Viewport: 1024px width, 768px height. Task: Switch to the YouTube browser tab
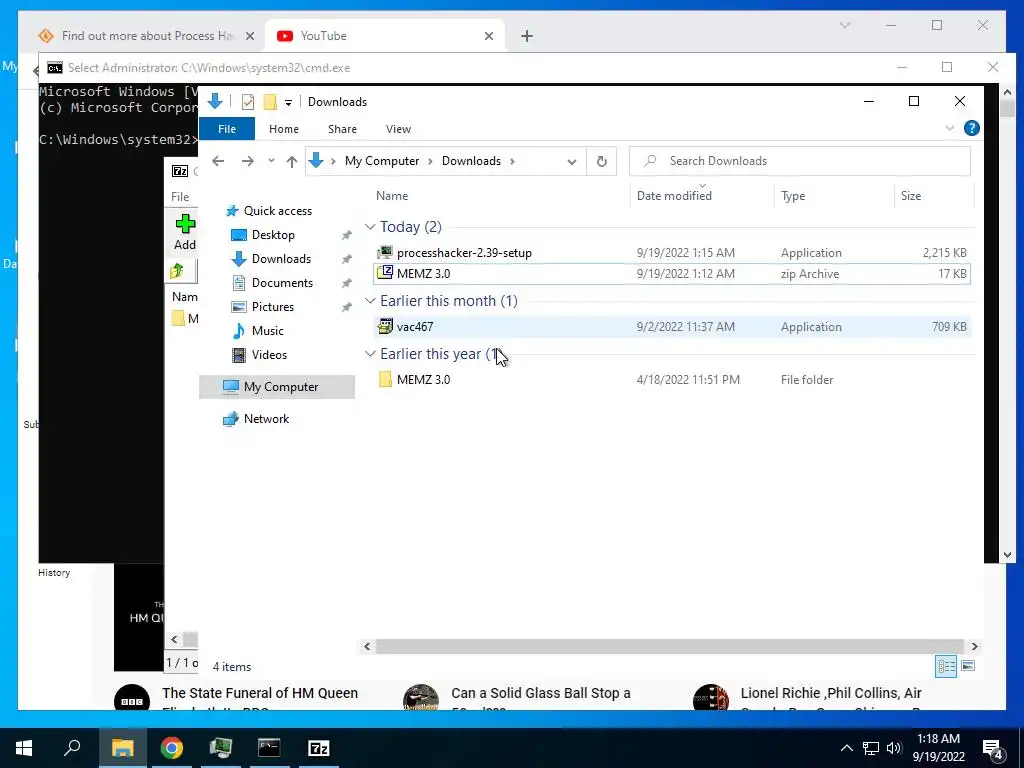385,36
